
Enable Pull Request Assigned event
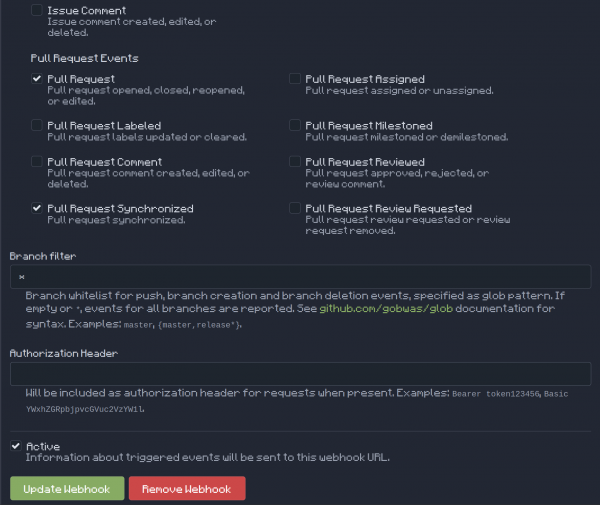click(295, 79)
